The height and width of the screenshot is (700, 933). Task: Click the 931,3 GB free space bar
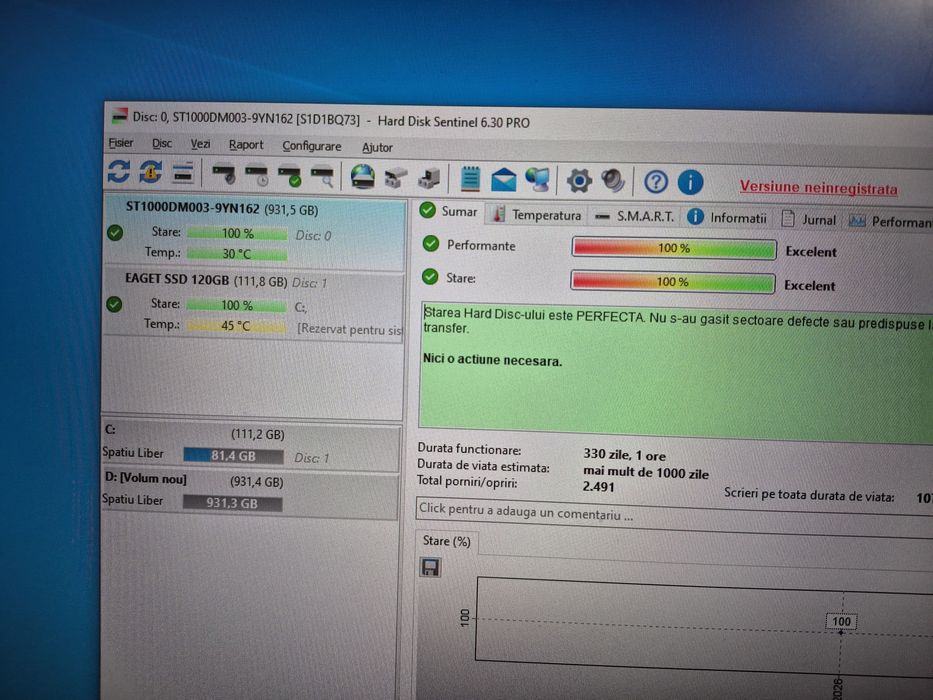(x=232, y=503)
